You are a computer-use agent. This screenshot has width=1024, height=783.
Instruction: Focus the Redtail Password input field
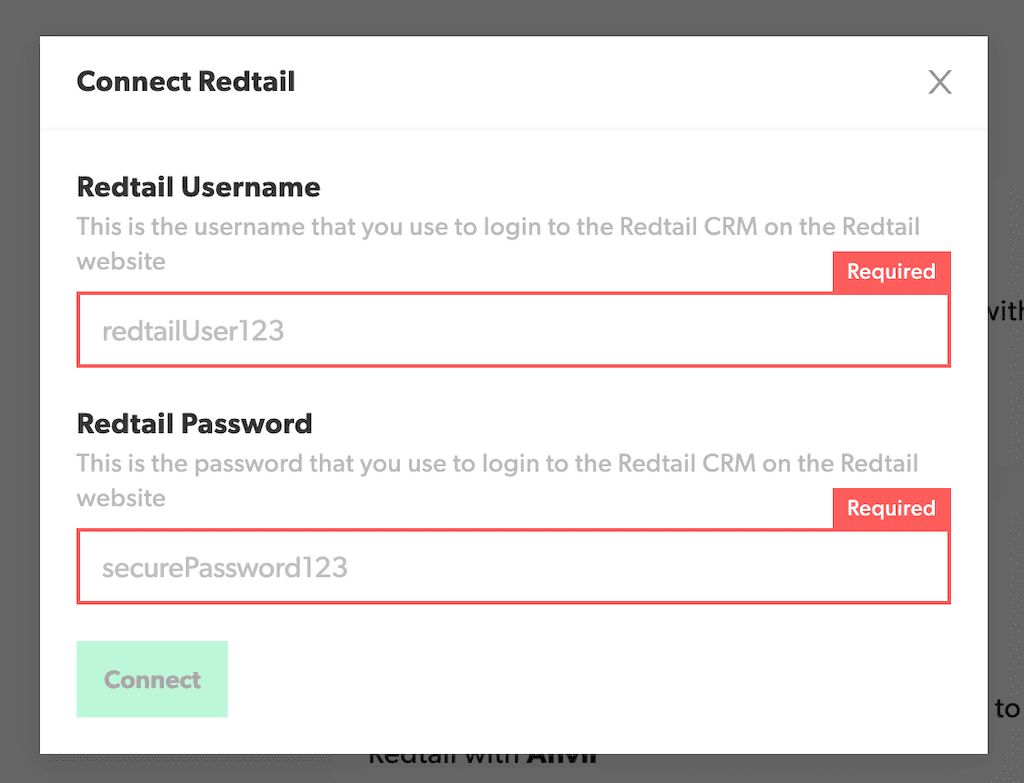(x=513, y=567)
